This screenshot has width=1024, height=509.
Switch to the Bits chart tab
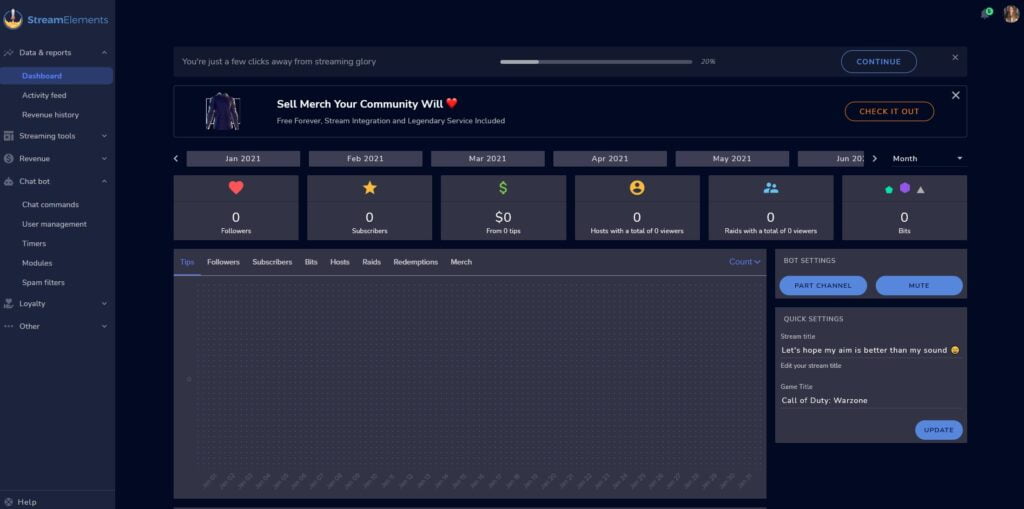click(x=311, y=262)
